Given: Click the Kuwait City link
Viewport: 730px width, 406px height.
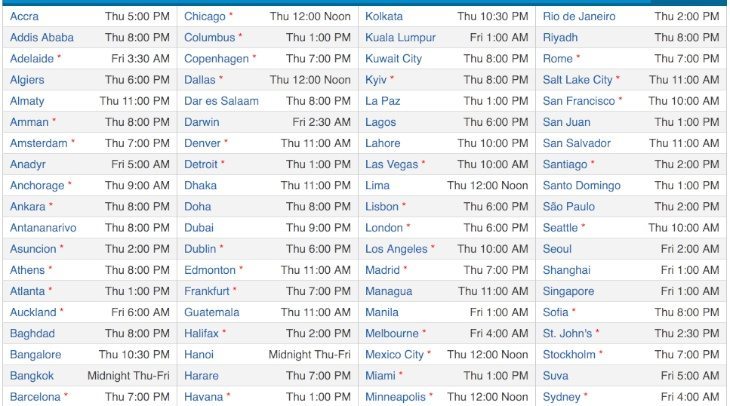Looking at the screenshot, I should pyautogui.click(x=393, y=59).
